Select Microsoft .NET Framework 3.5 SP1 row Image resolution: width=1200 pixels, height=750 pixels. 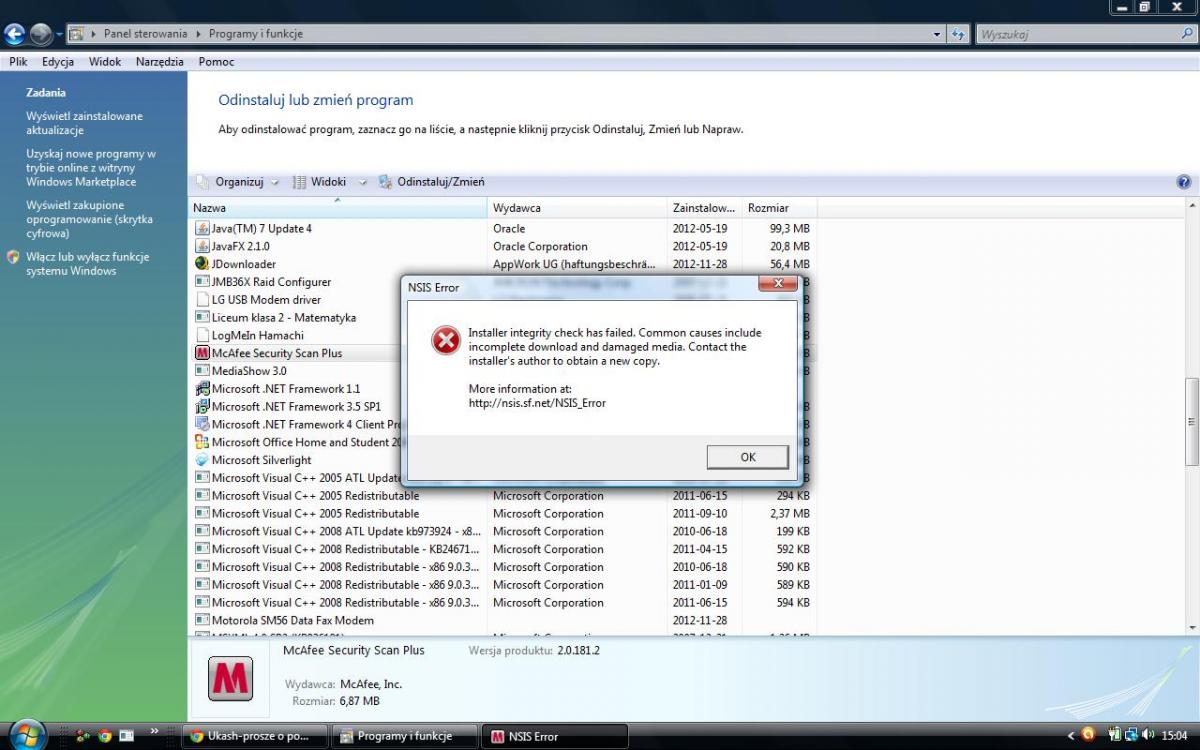pyautogui.click(x=295, y=407)
